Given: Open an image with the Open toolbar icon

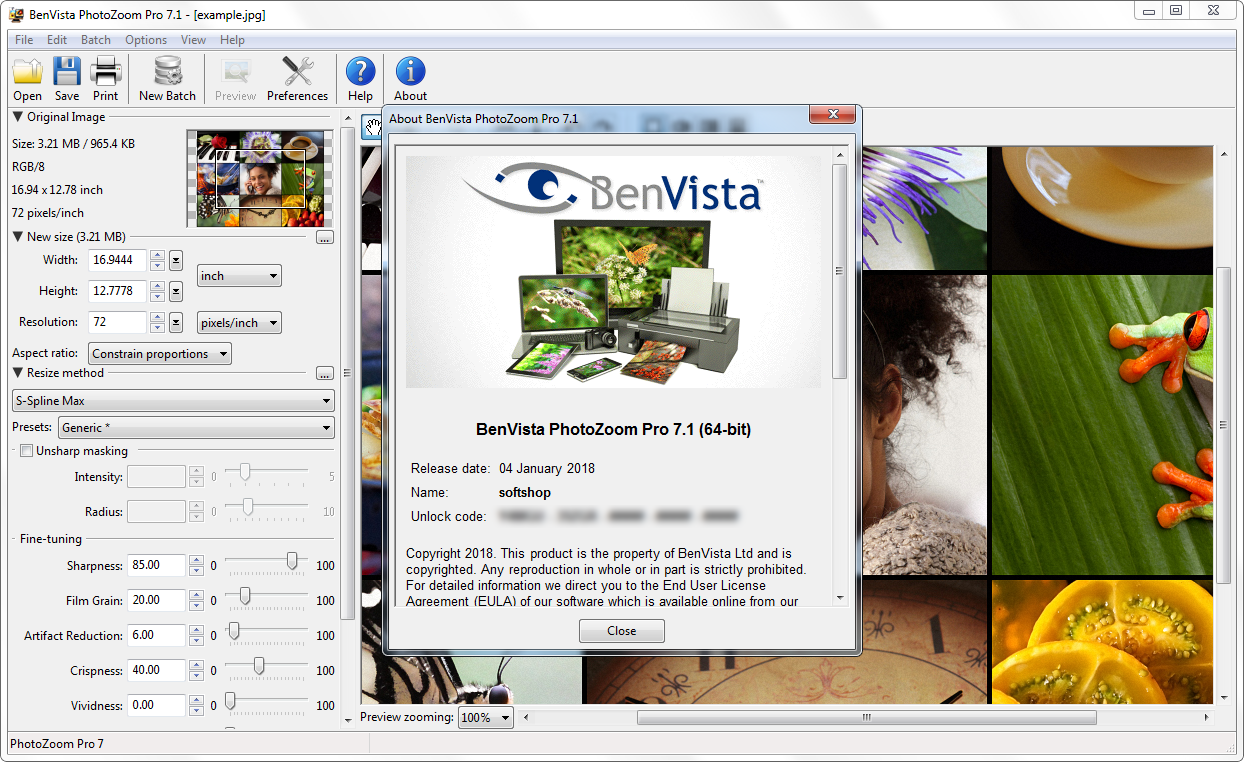Looking at the screenshot, I should point(27,79).
